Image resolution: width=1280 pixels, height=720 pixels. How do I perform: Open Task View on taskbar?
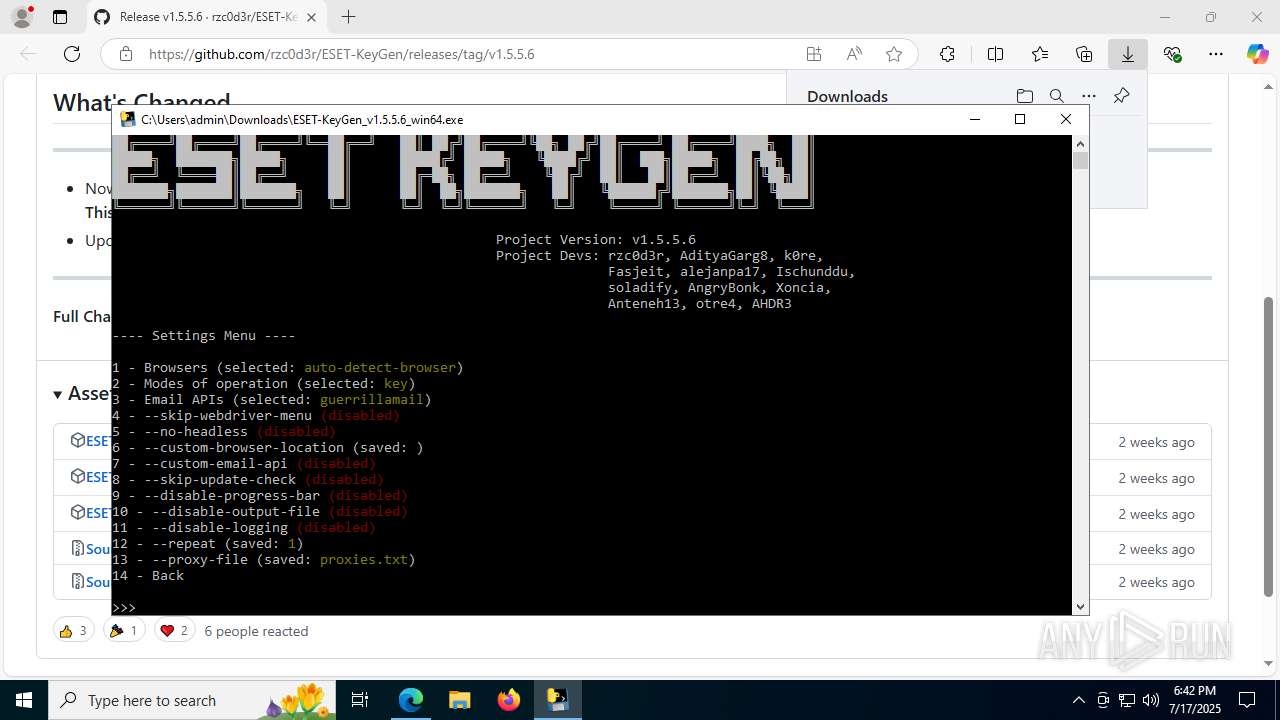click(361, 700)
